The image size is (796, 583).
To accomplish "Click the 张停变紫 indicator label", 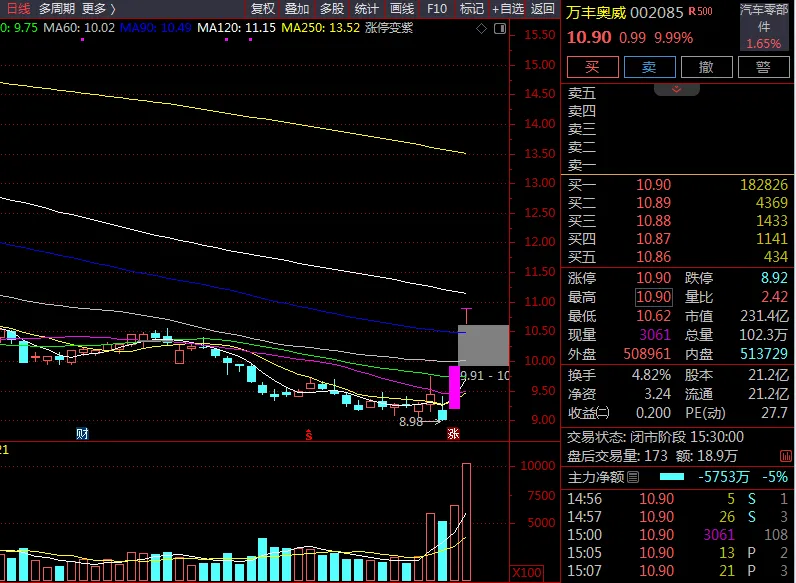I will click(388, 28).
